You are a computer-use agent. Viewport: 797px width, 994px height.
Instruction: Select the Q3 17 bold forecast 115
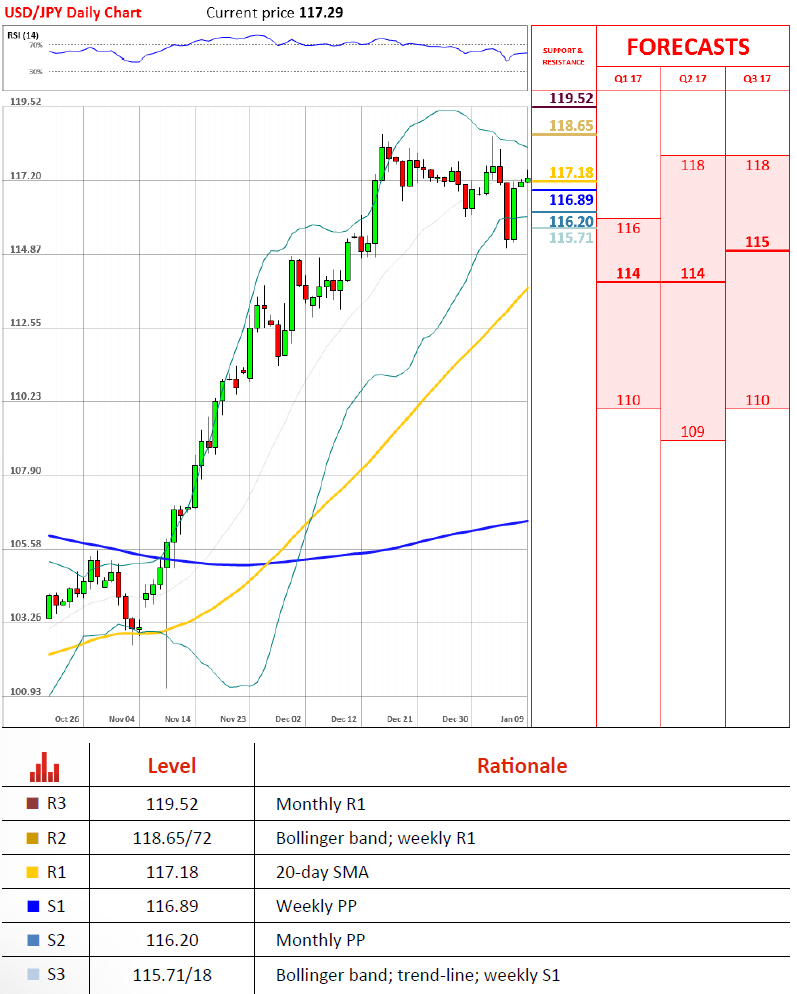pyautogui.click(x=758, y=242)
